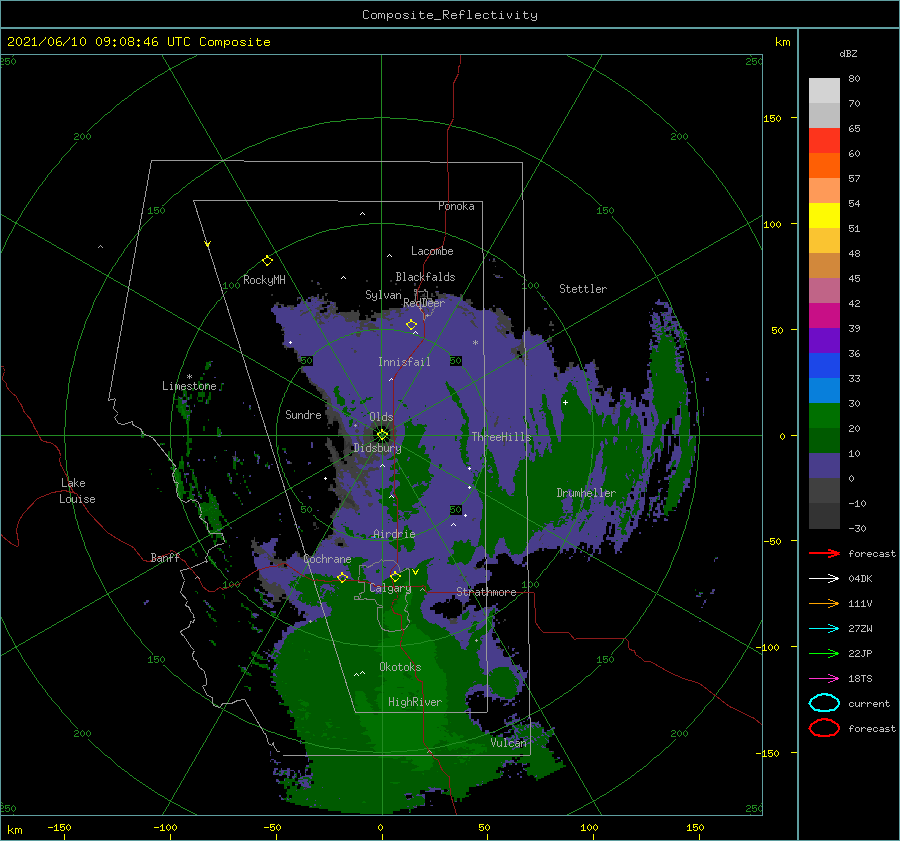Click the green 22JP arrow legend icon
The height and width of the screenshot is (841, 900).
[x=824, y=653]
